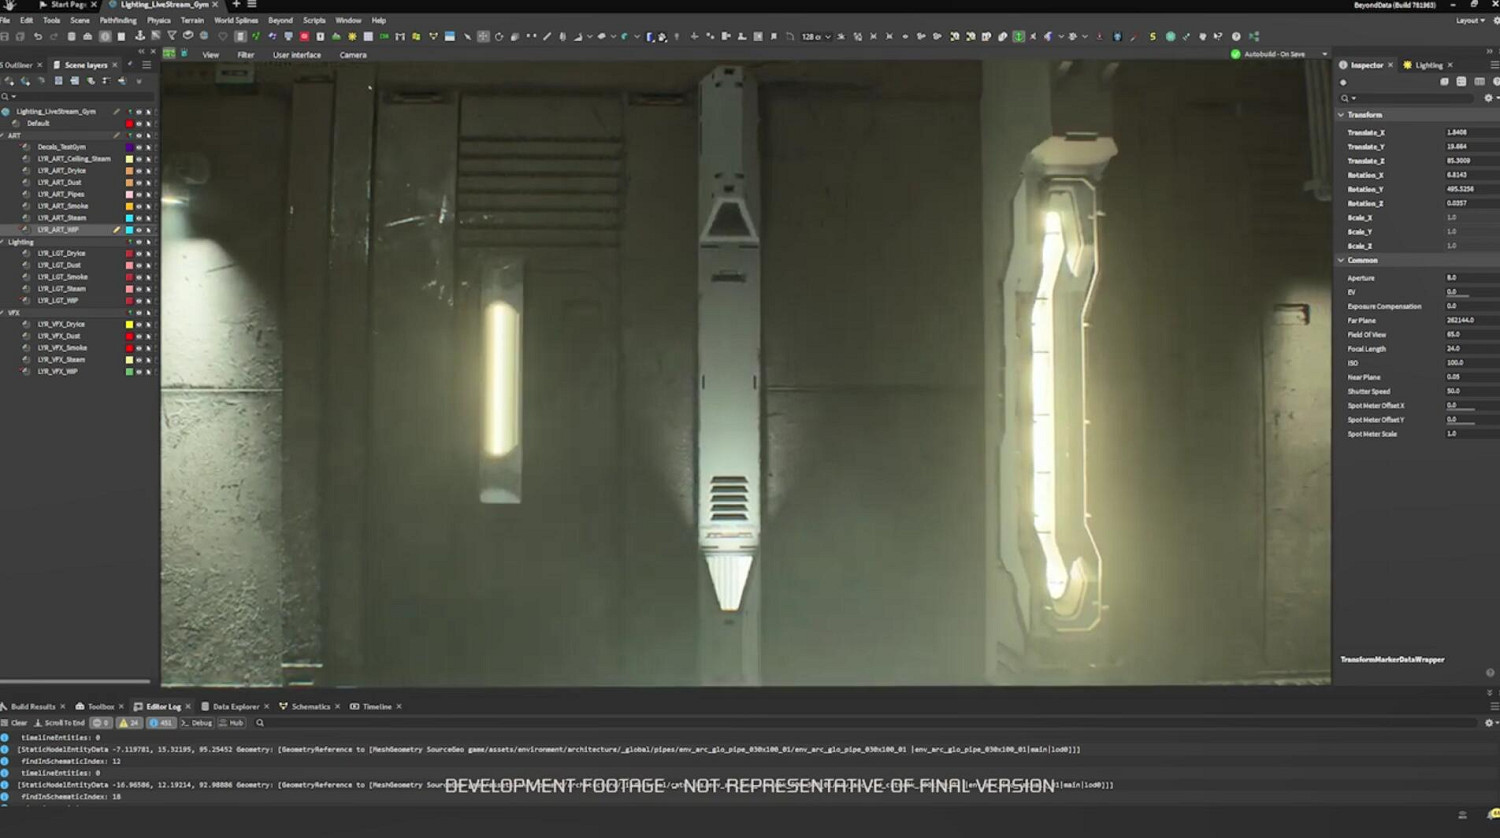The image size is (1500, 838).
Task: Switch to the Data Explorer tab
Action: [235, 706]
